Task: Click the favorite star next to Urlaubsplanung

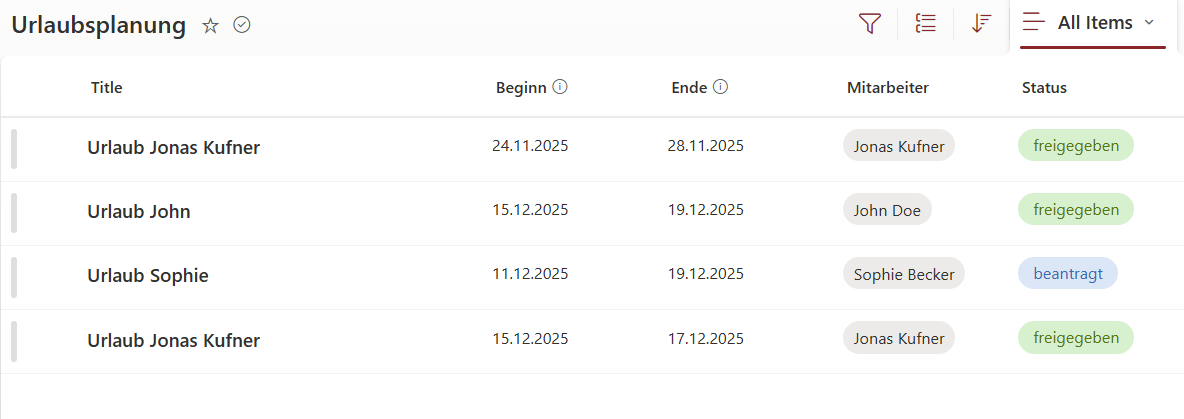Action: pos(210,26)
